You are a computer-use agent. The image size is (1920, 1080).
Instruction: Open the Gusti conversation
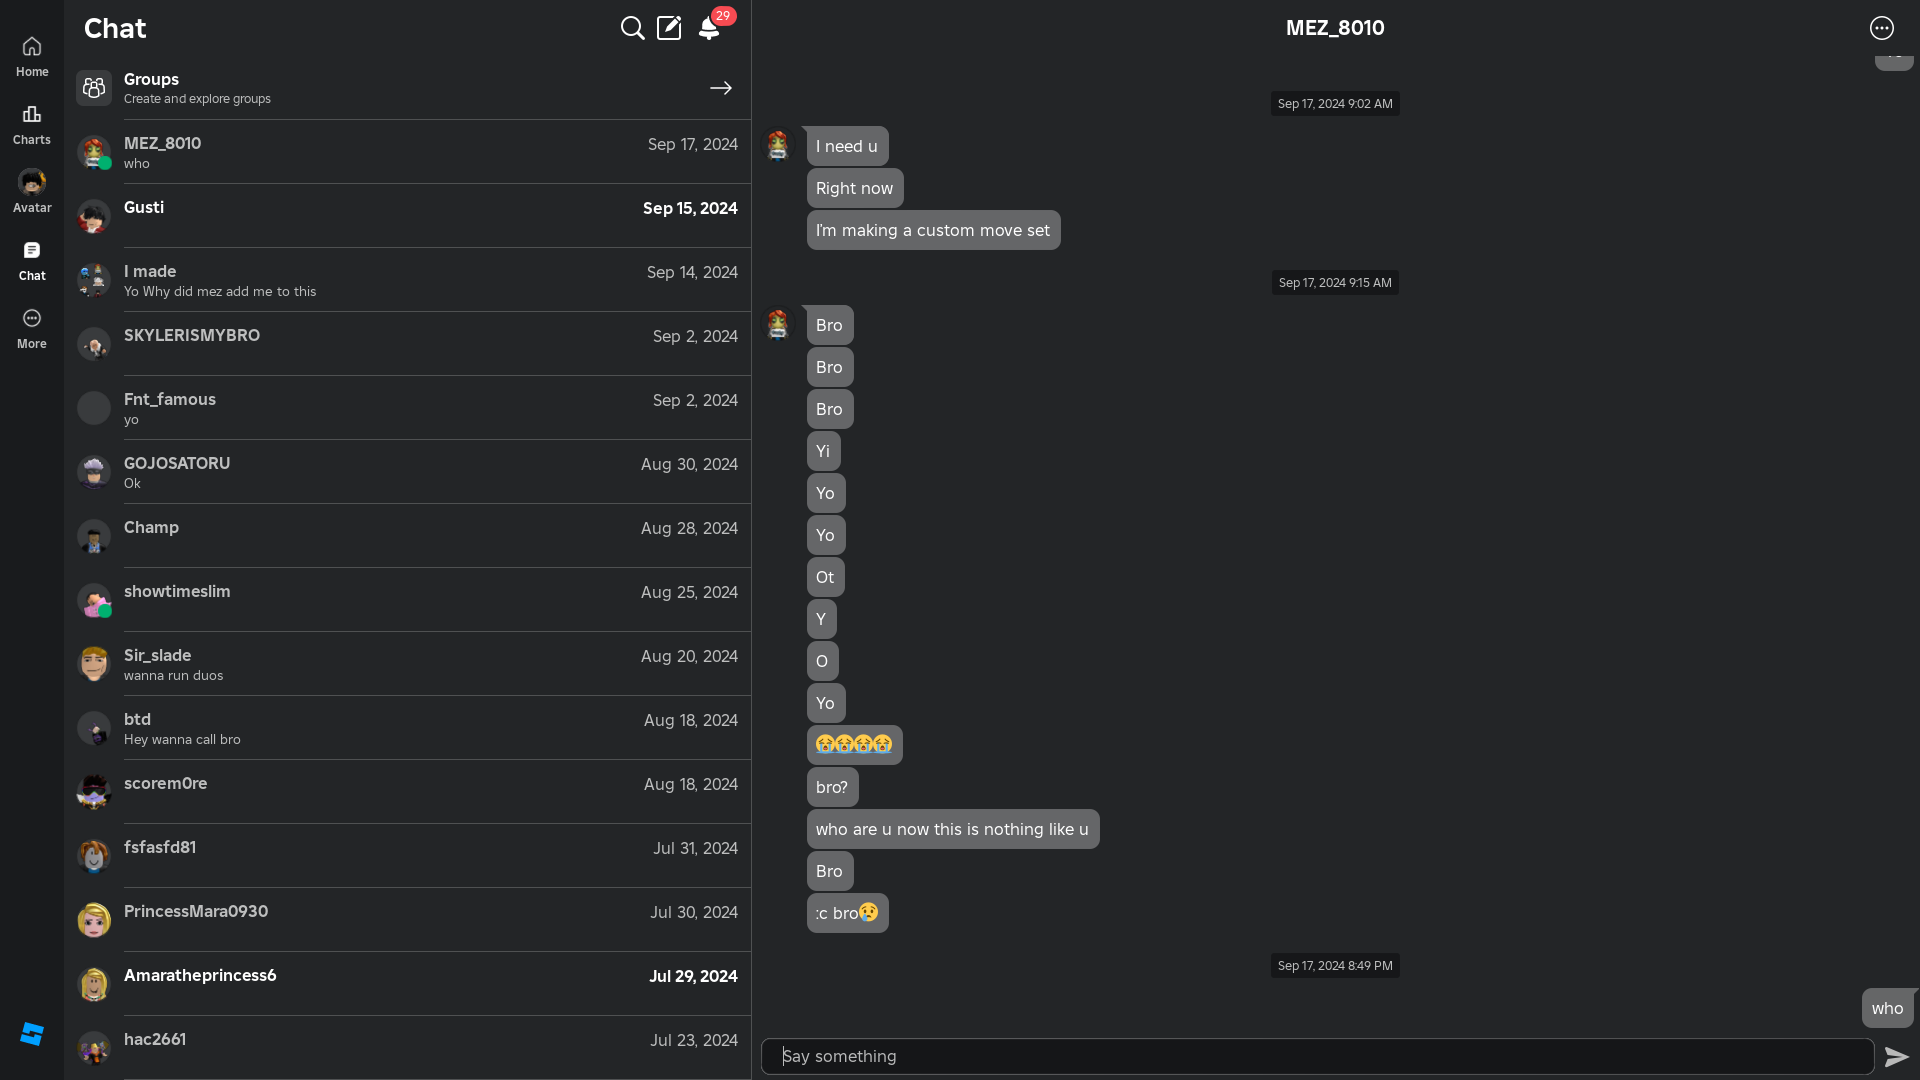pyautogui.click(x=430, y=216)
